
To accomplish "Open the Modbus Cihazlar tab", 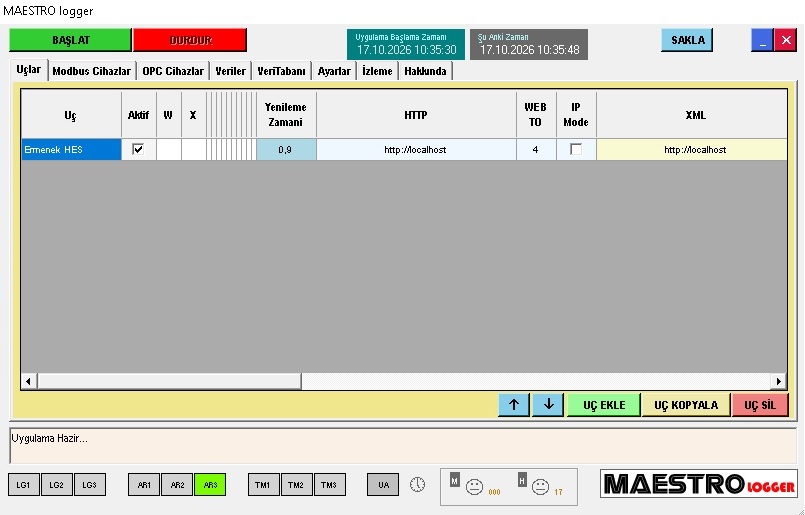I will pyautogui.click(x=92, y=71).
